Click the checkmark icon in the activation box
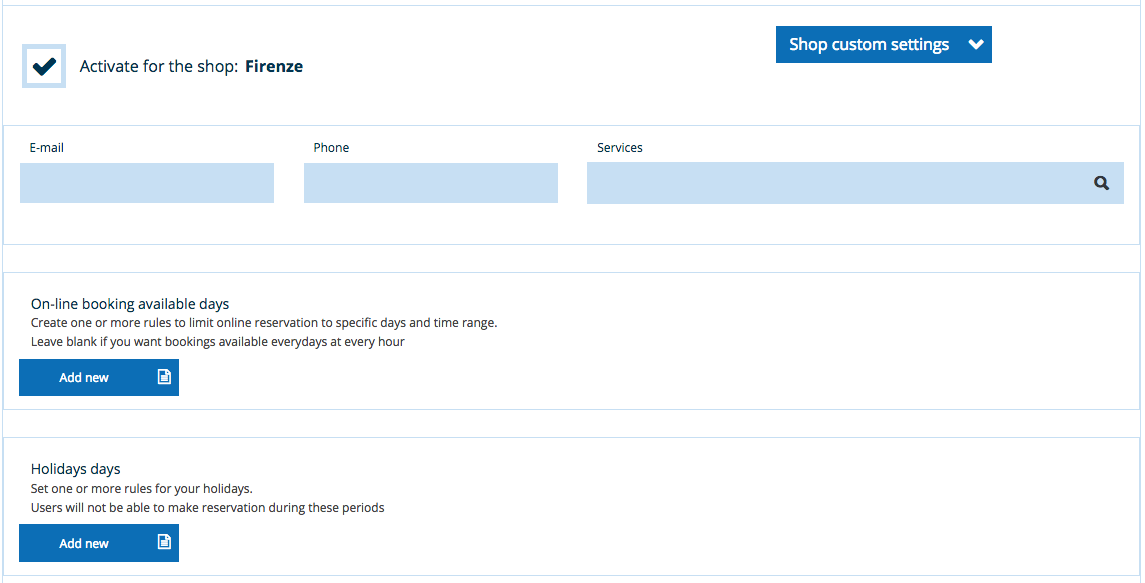The width and height of the screenshot is (1145, 583). [43, 65]
